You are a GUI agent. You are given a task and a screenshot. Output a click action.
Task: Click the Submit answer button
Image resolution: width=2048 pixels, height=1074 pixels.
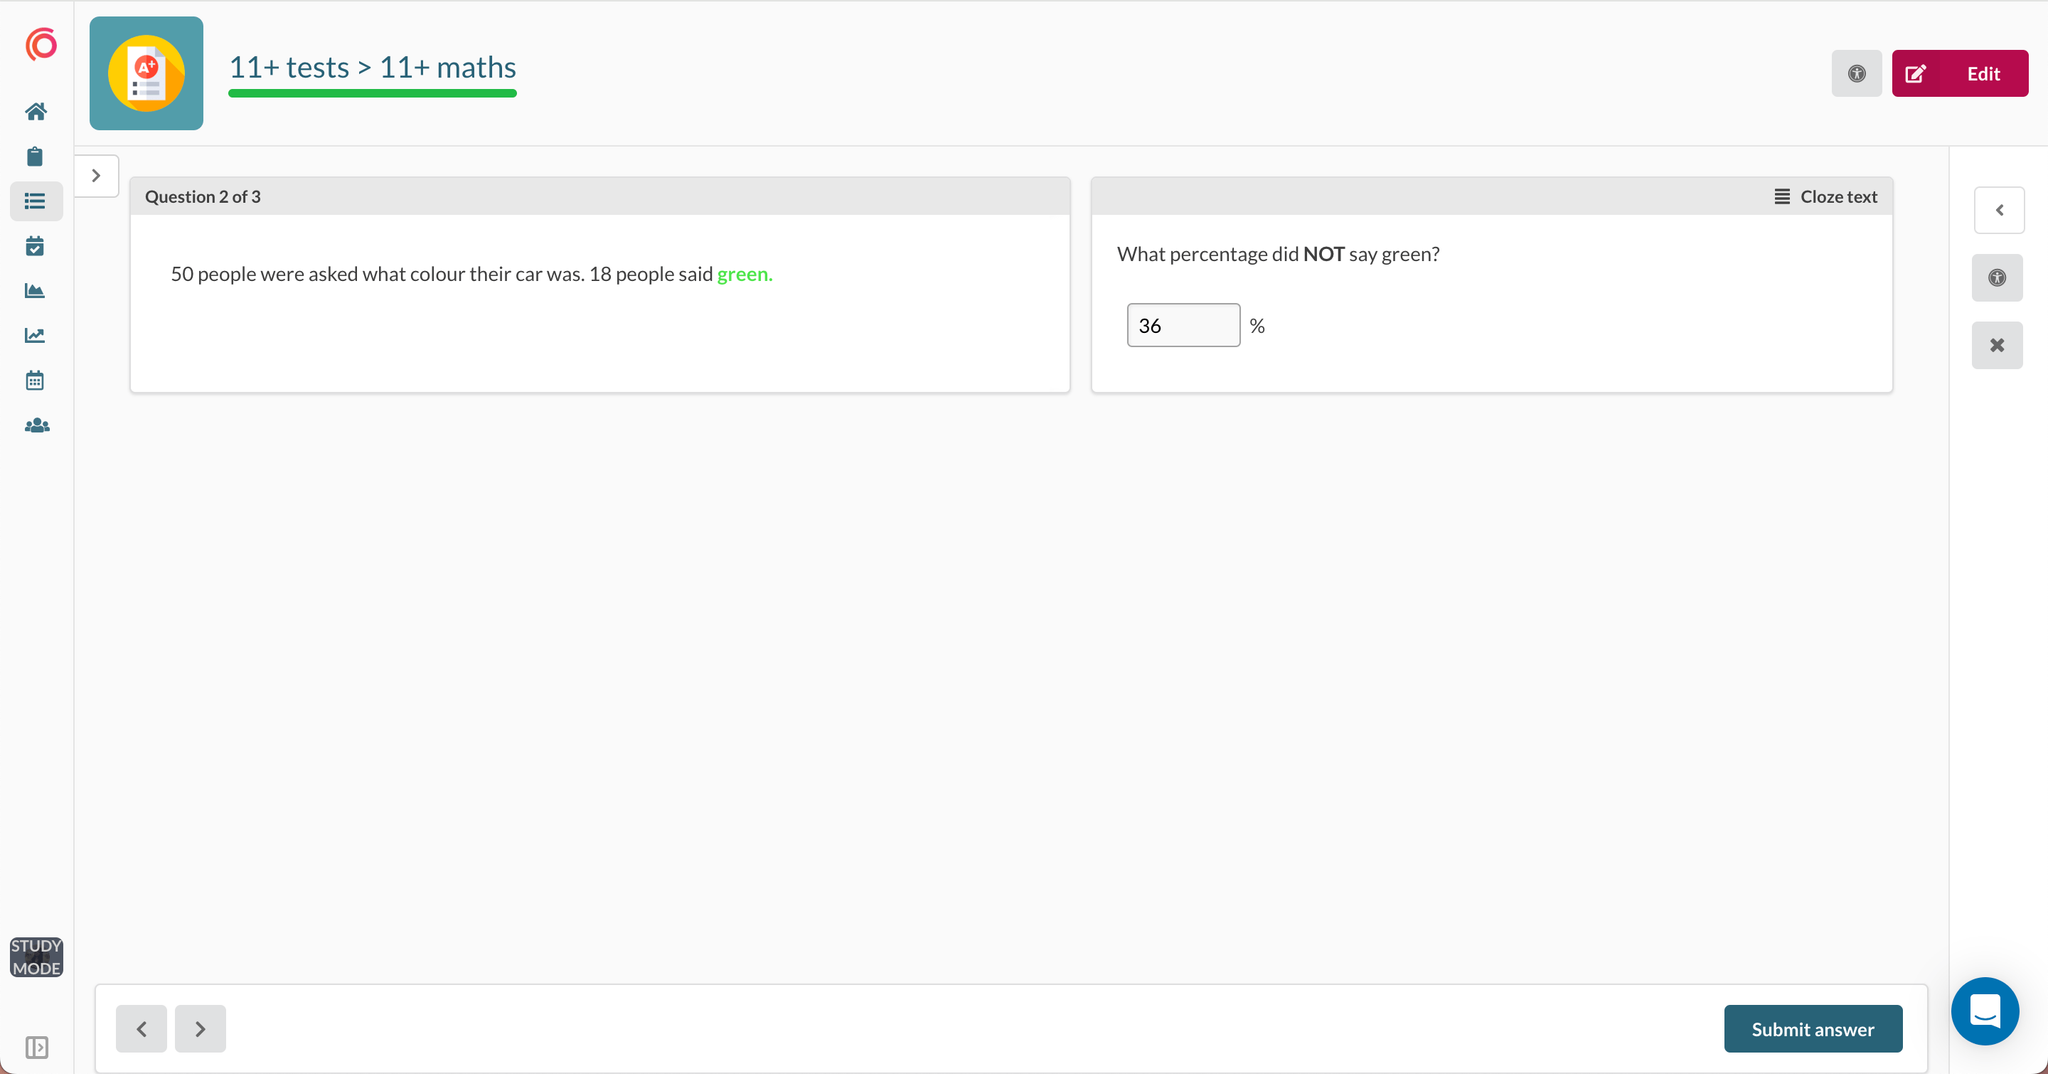coord(1812,1029)
